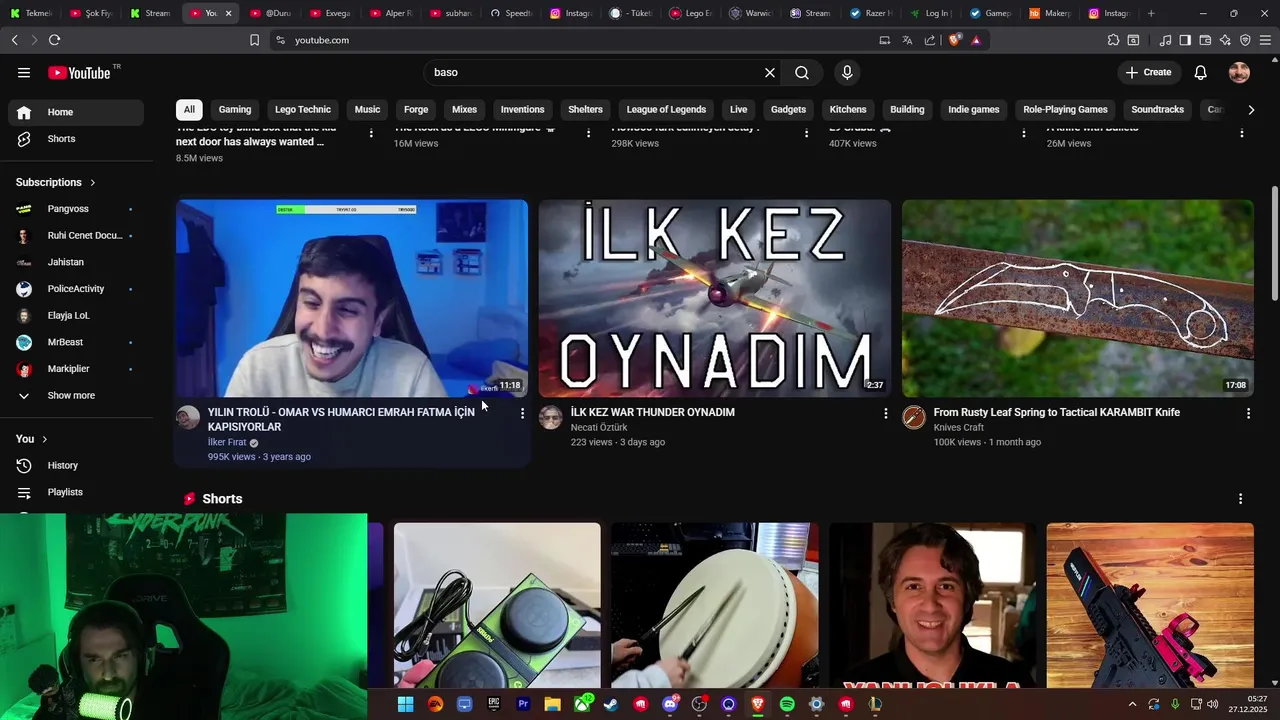Run search with the magnifier button
The width and height of the screenshot is (1280, 720).
[x=802, y=72]
